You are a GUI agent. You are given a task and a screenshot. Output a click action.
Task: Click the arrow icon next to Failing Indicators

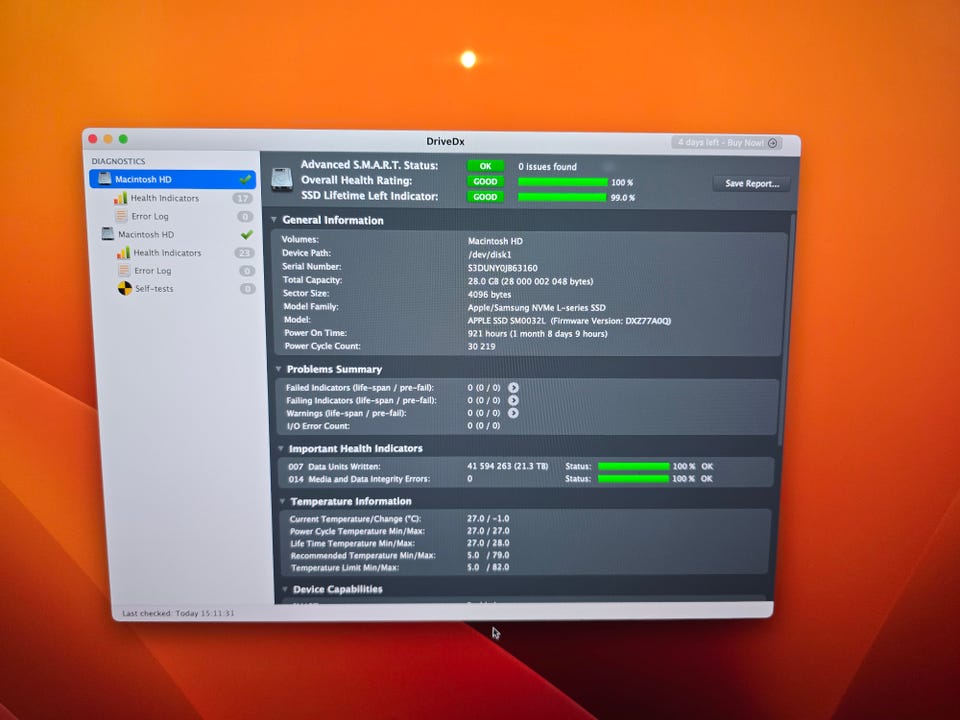click(x=513, y=400)
